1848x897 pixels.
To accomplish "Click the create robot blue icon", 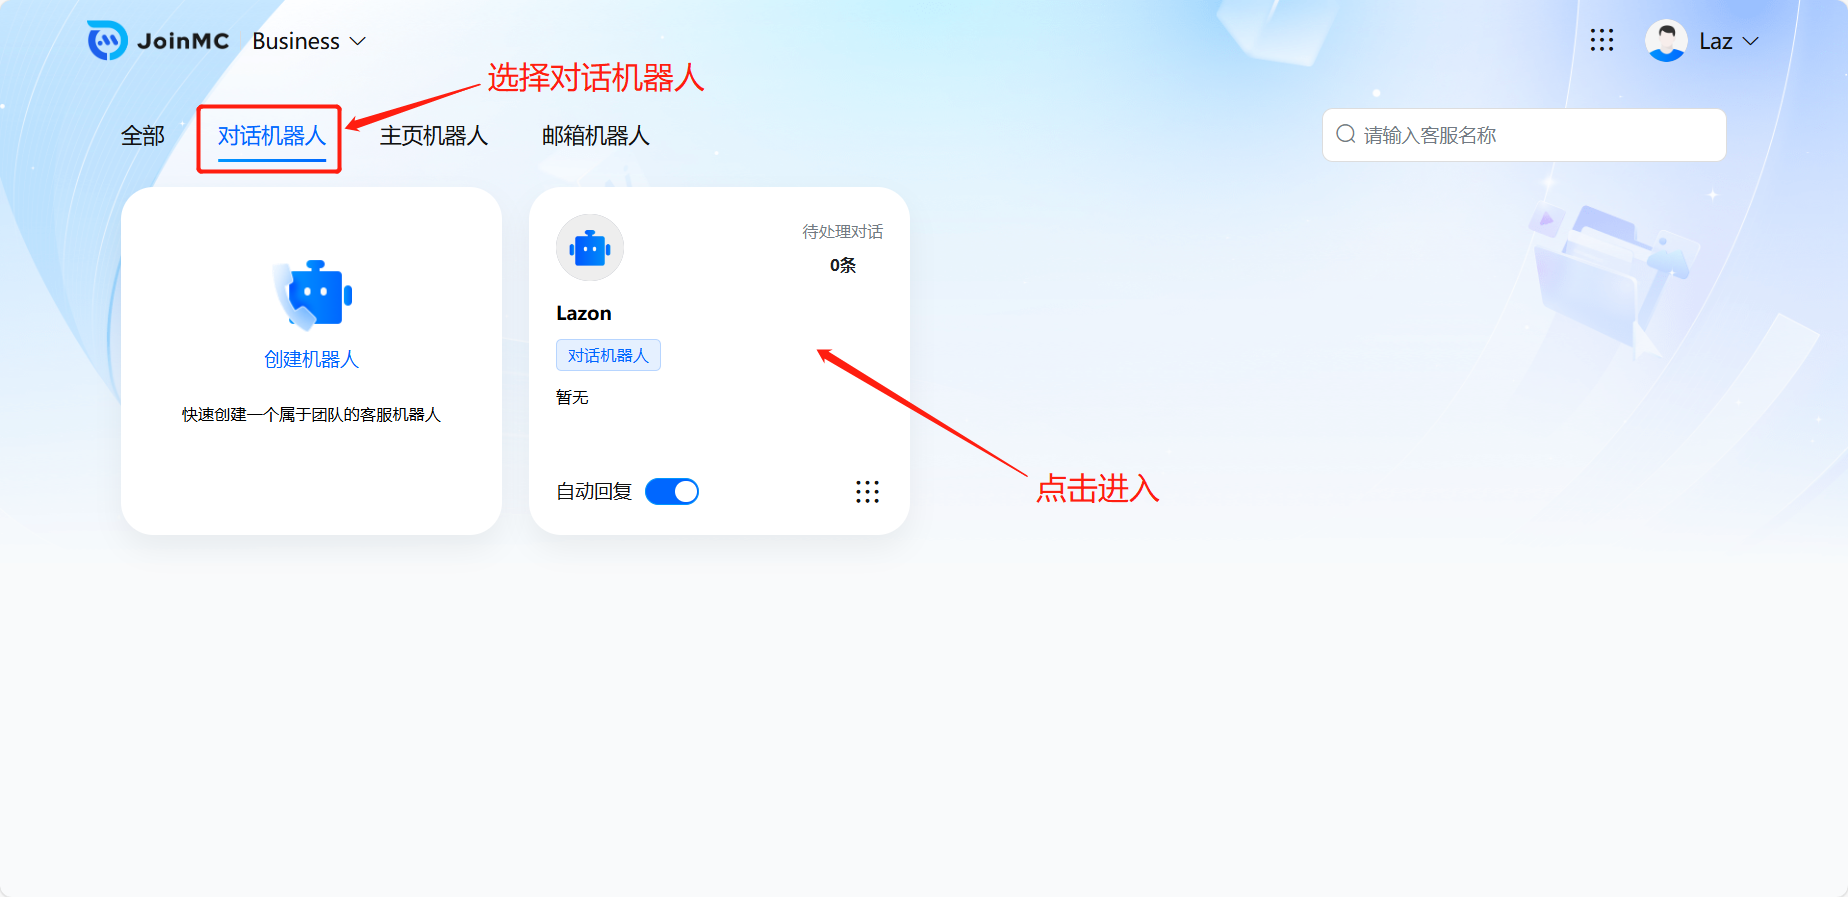I will [313, 295].
